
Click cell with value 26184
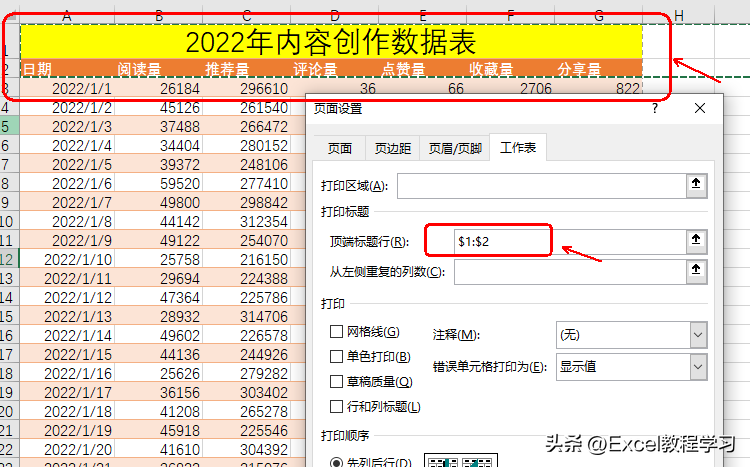[159, 89]
